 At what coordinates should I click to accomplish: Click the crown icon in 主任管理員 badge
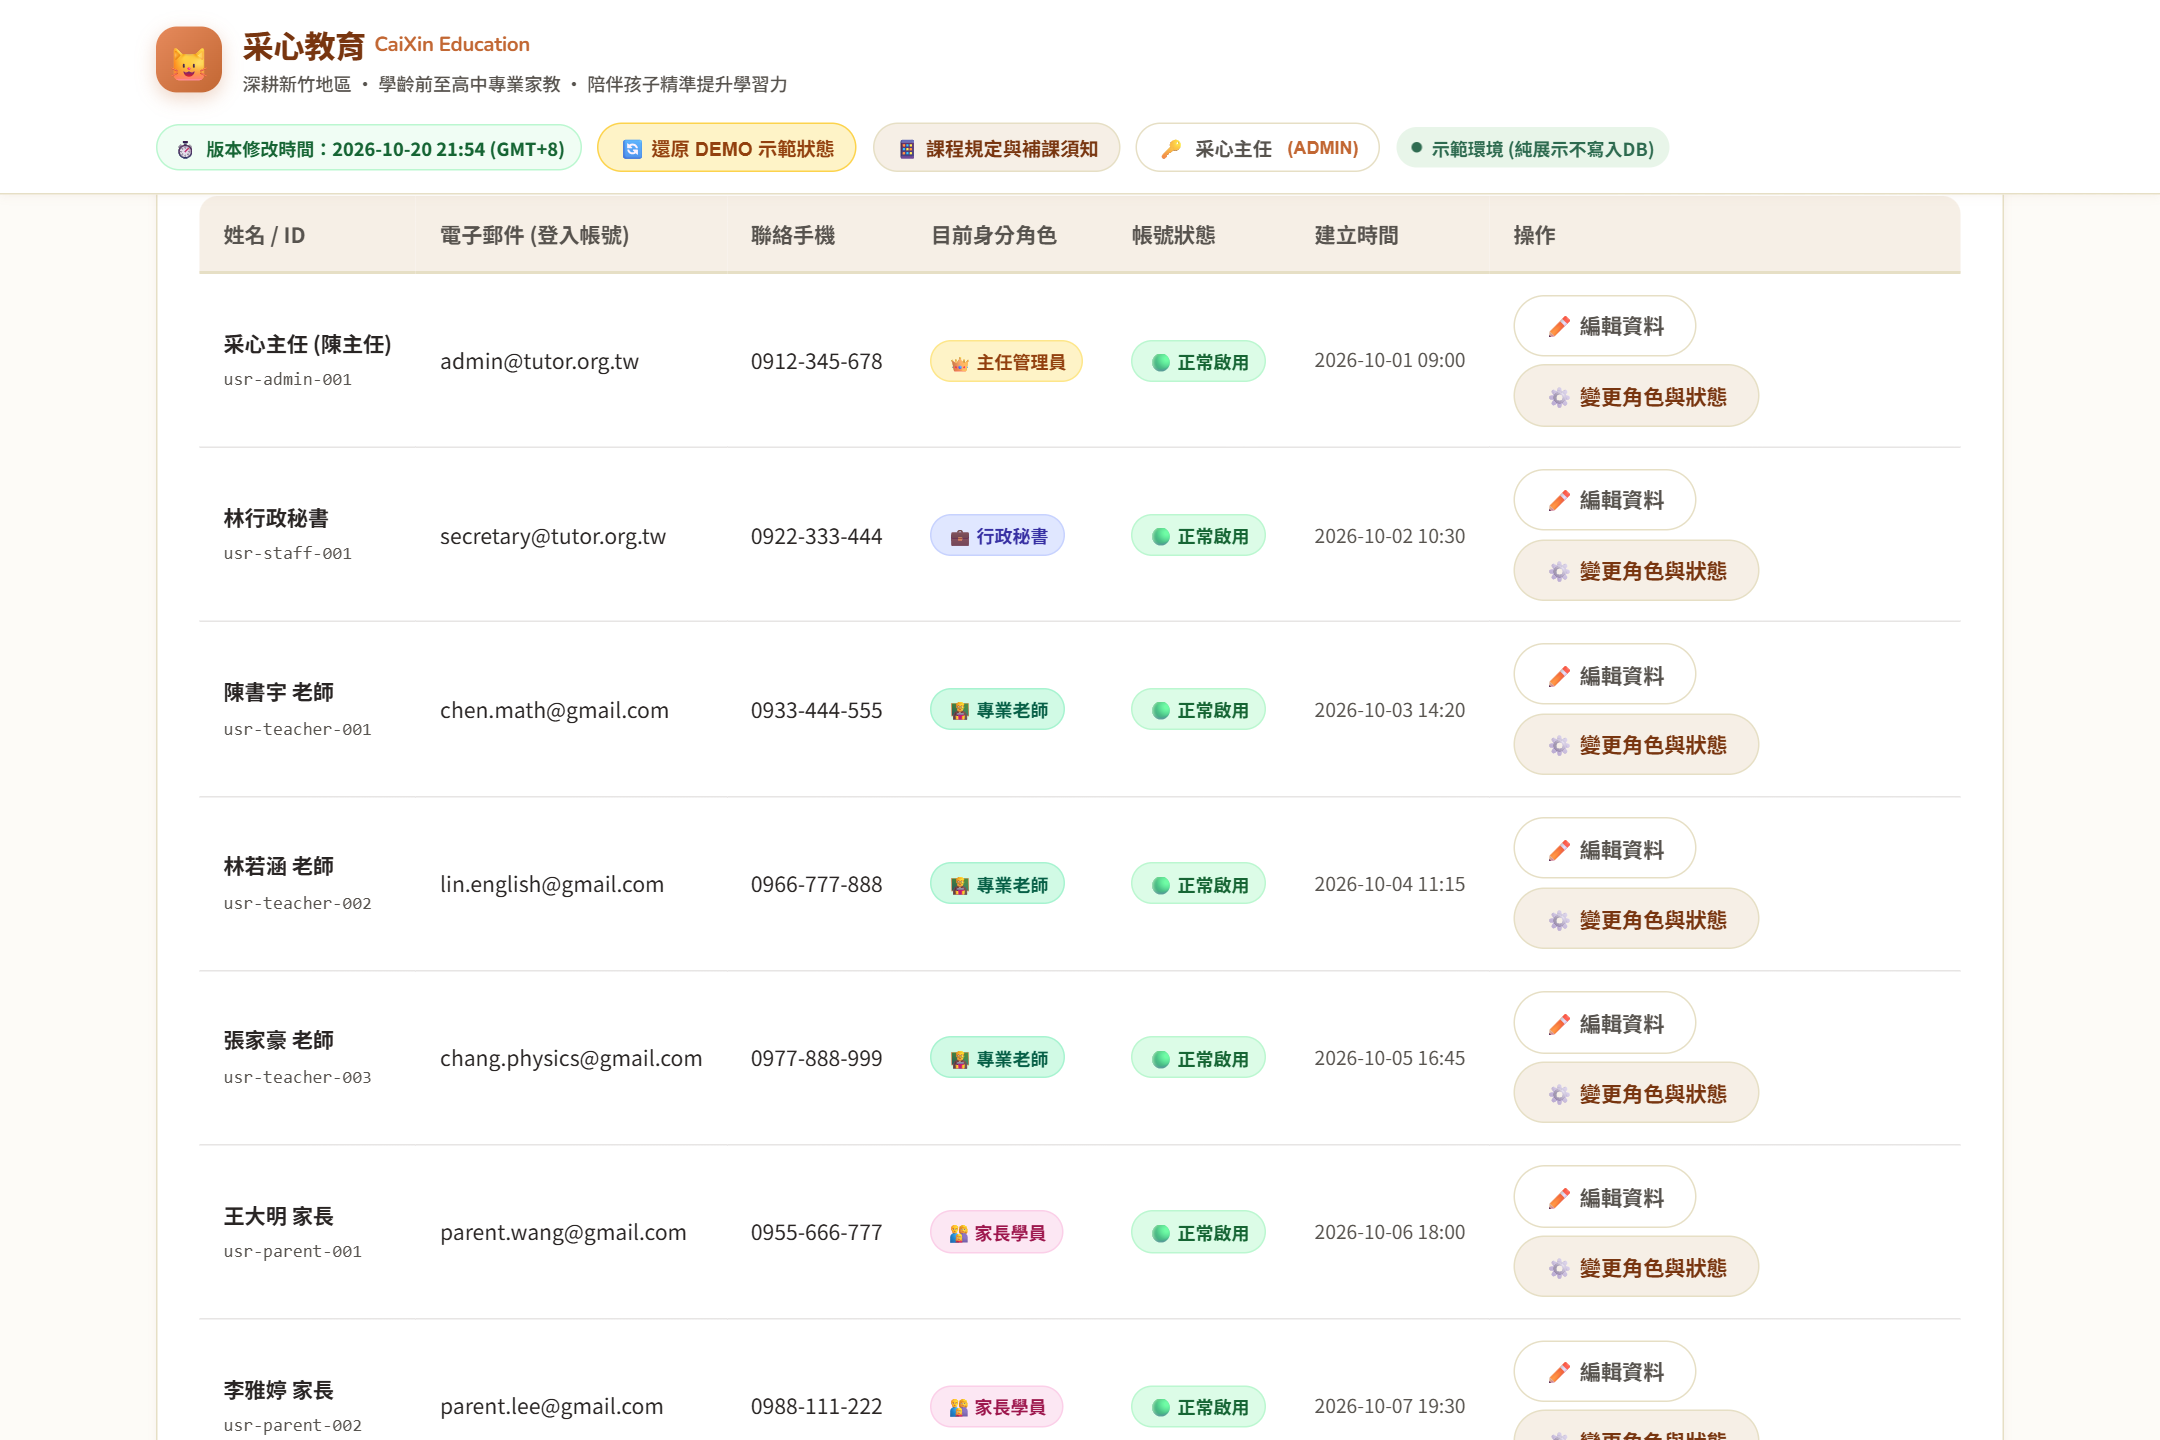959,363
